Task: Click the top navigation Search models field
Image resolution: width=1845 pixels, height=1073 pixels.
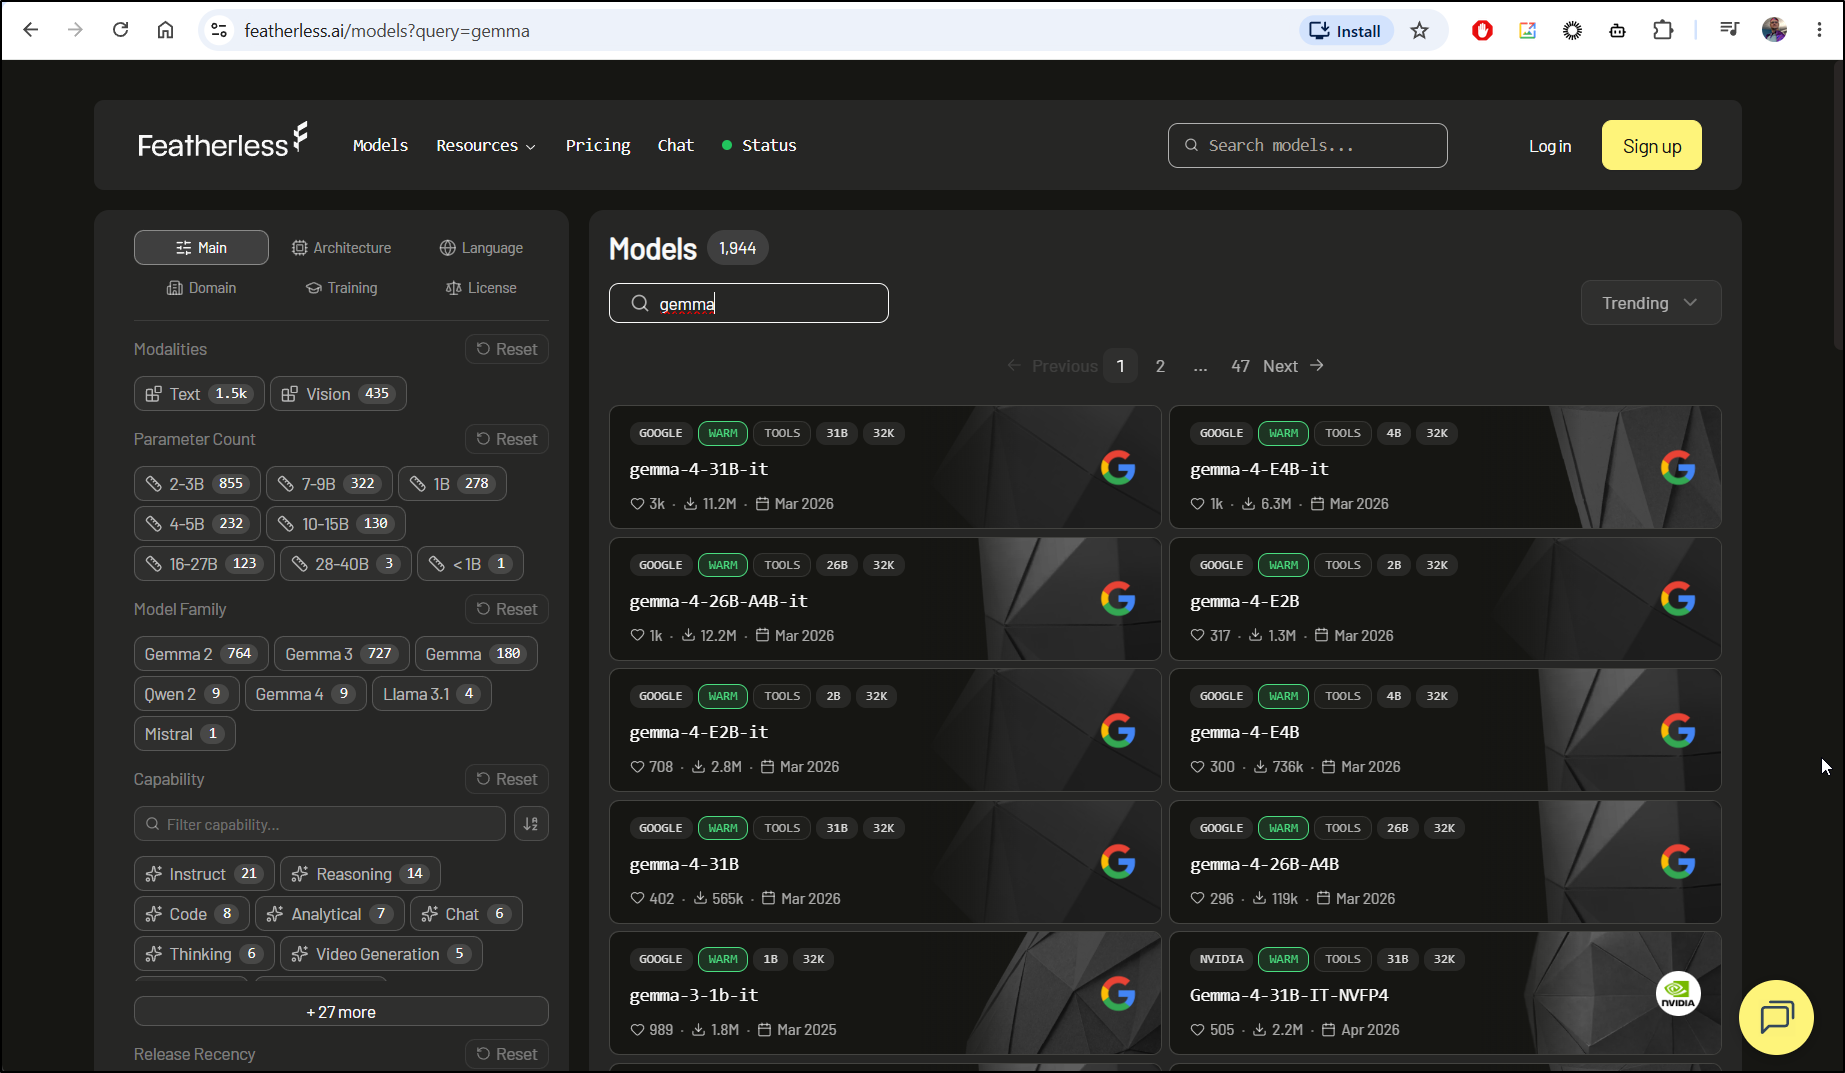Action: [1307, 145]
